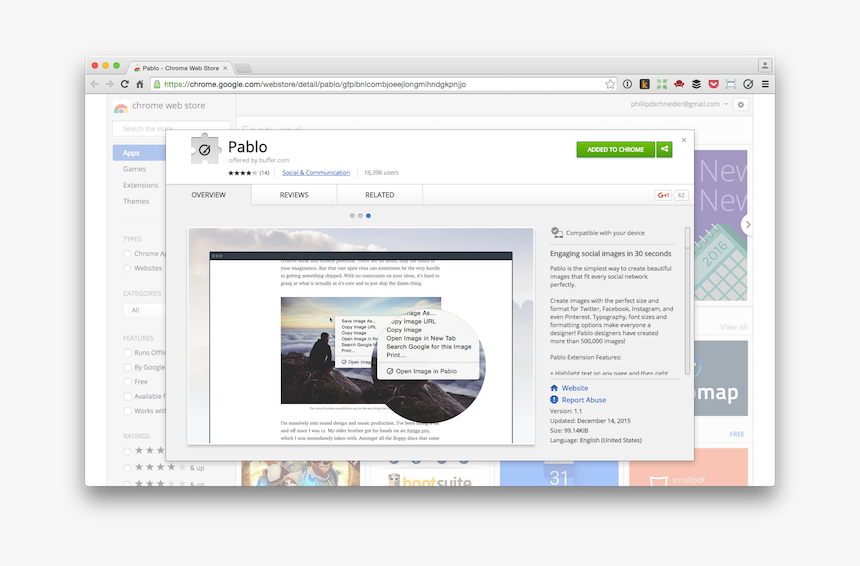Select the four stars & up radio button

coord(127,468)
